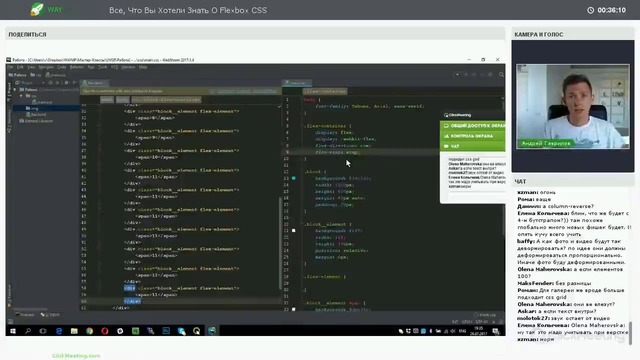Open the WebStorm Code menu
This screenshot has width=640, height=360.
tap(62, 67)
